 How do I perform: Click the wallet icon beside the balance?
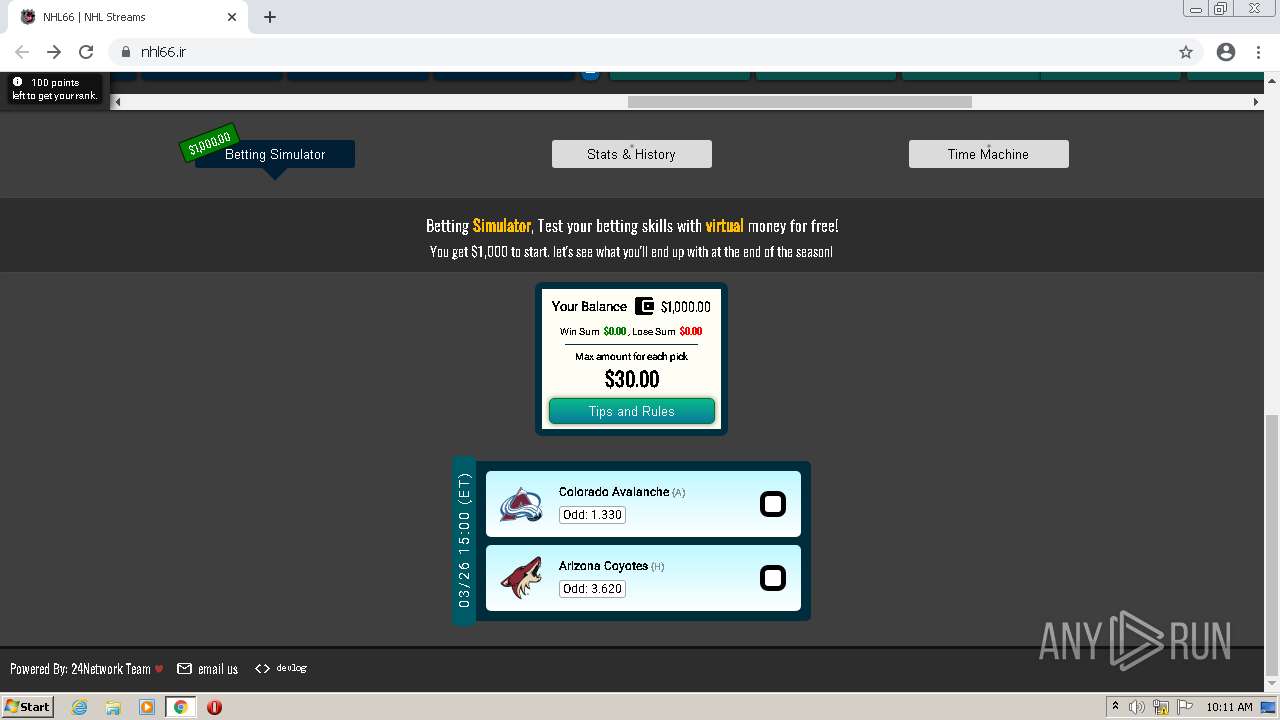645,306
